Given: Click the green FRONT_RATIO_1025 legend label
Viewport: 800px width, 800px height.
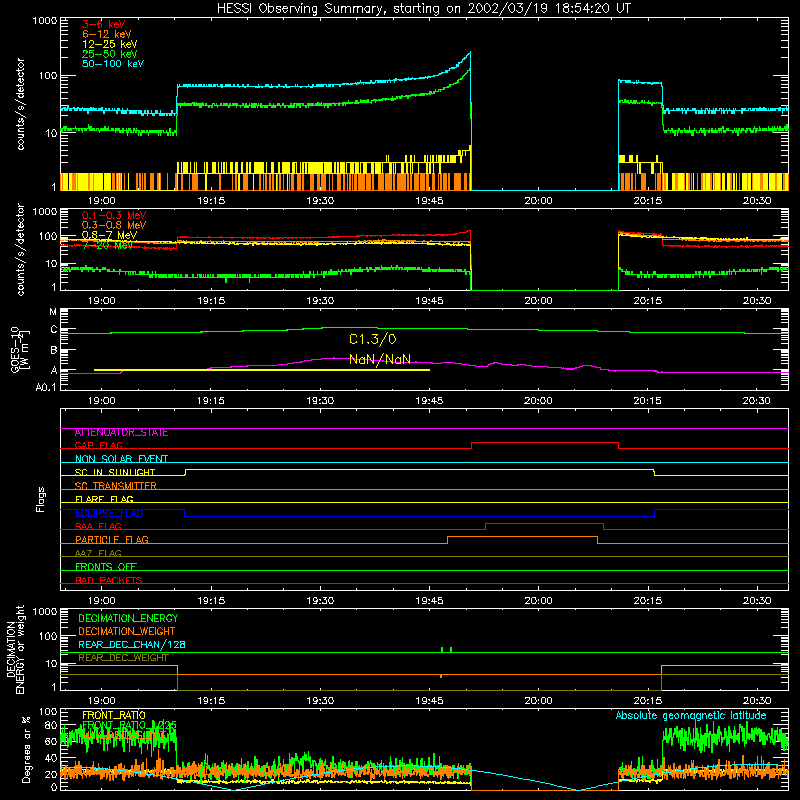Looking at the screenshot, I should click(x=129, y=726).
